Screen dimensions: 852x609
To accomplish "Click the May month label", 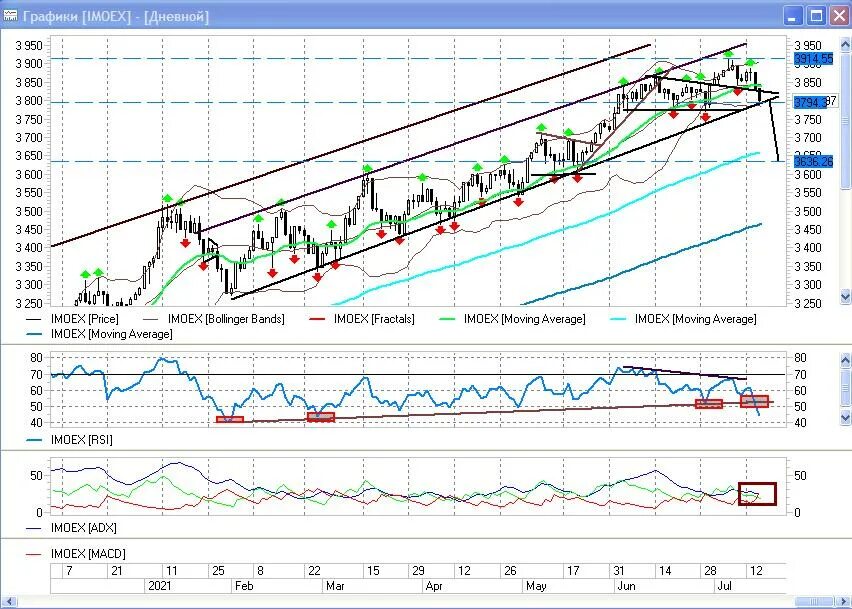I will click(x=536, y=586).
